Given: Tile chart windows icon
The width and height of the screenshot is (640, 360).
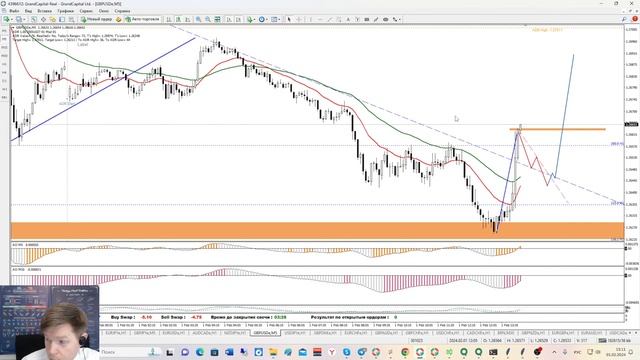Looking at the screenshot, I should [x=218, y=19].
